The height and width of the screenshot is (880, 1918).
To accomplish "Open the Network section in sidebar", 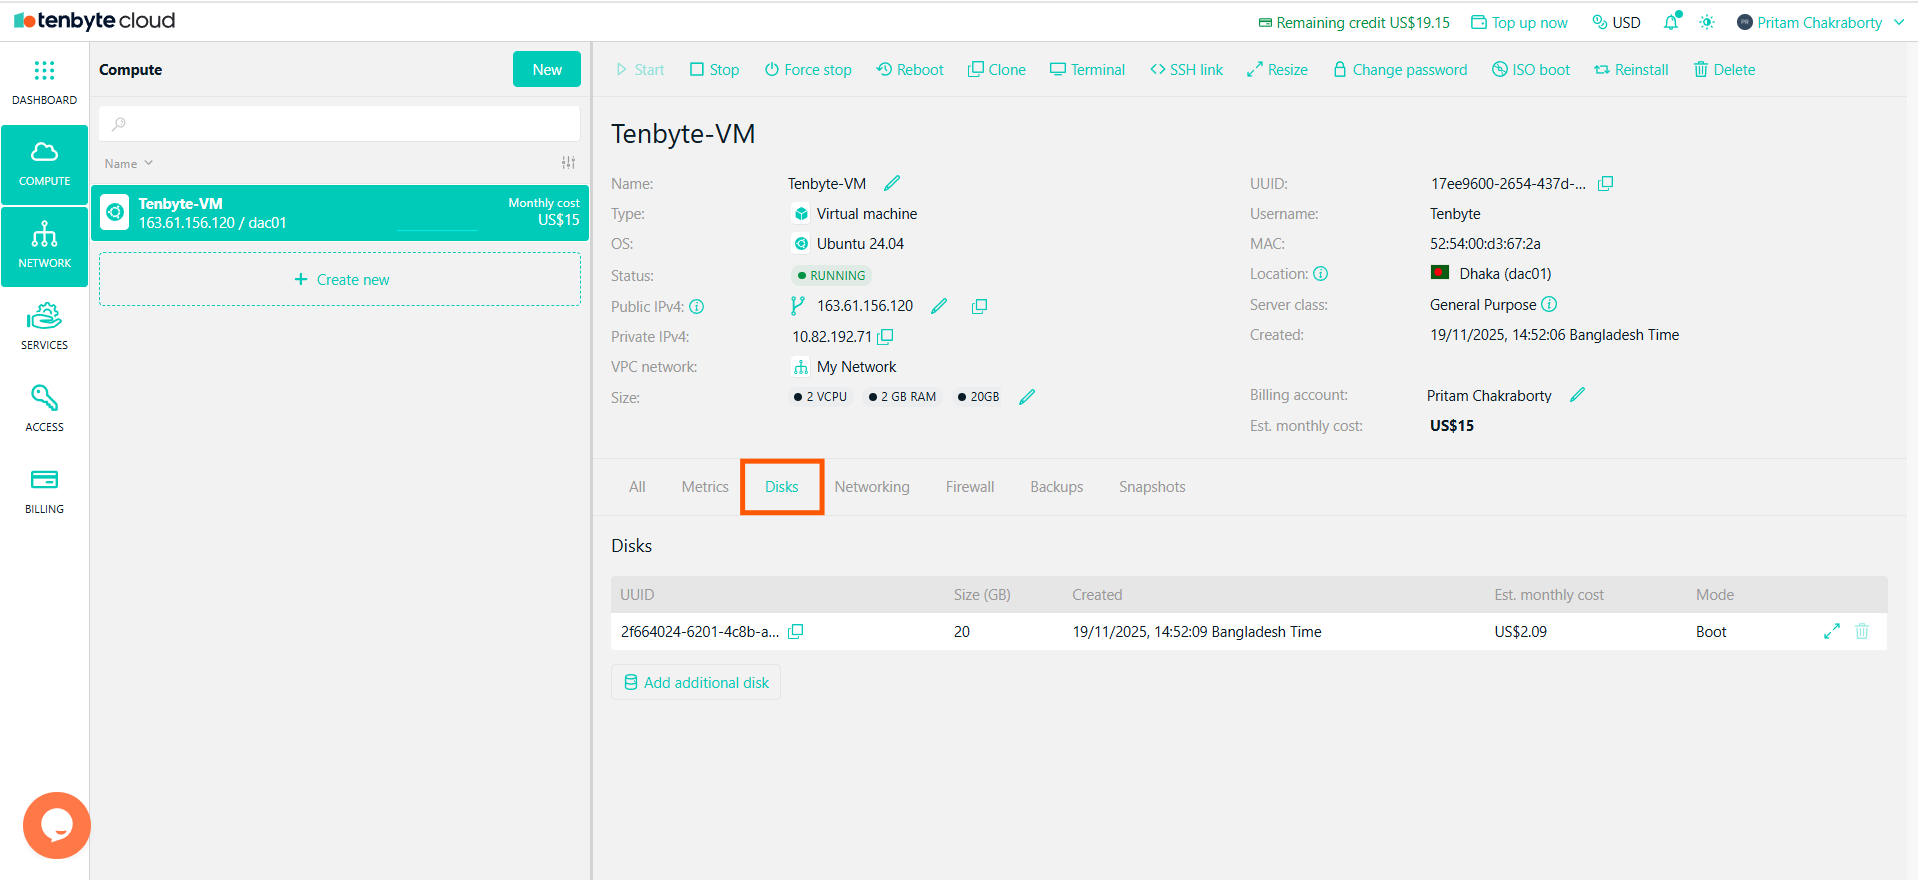I will pos(44,247).
